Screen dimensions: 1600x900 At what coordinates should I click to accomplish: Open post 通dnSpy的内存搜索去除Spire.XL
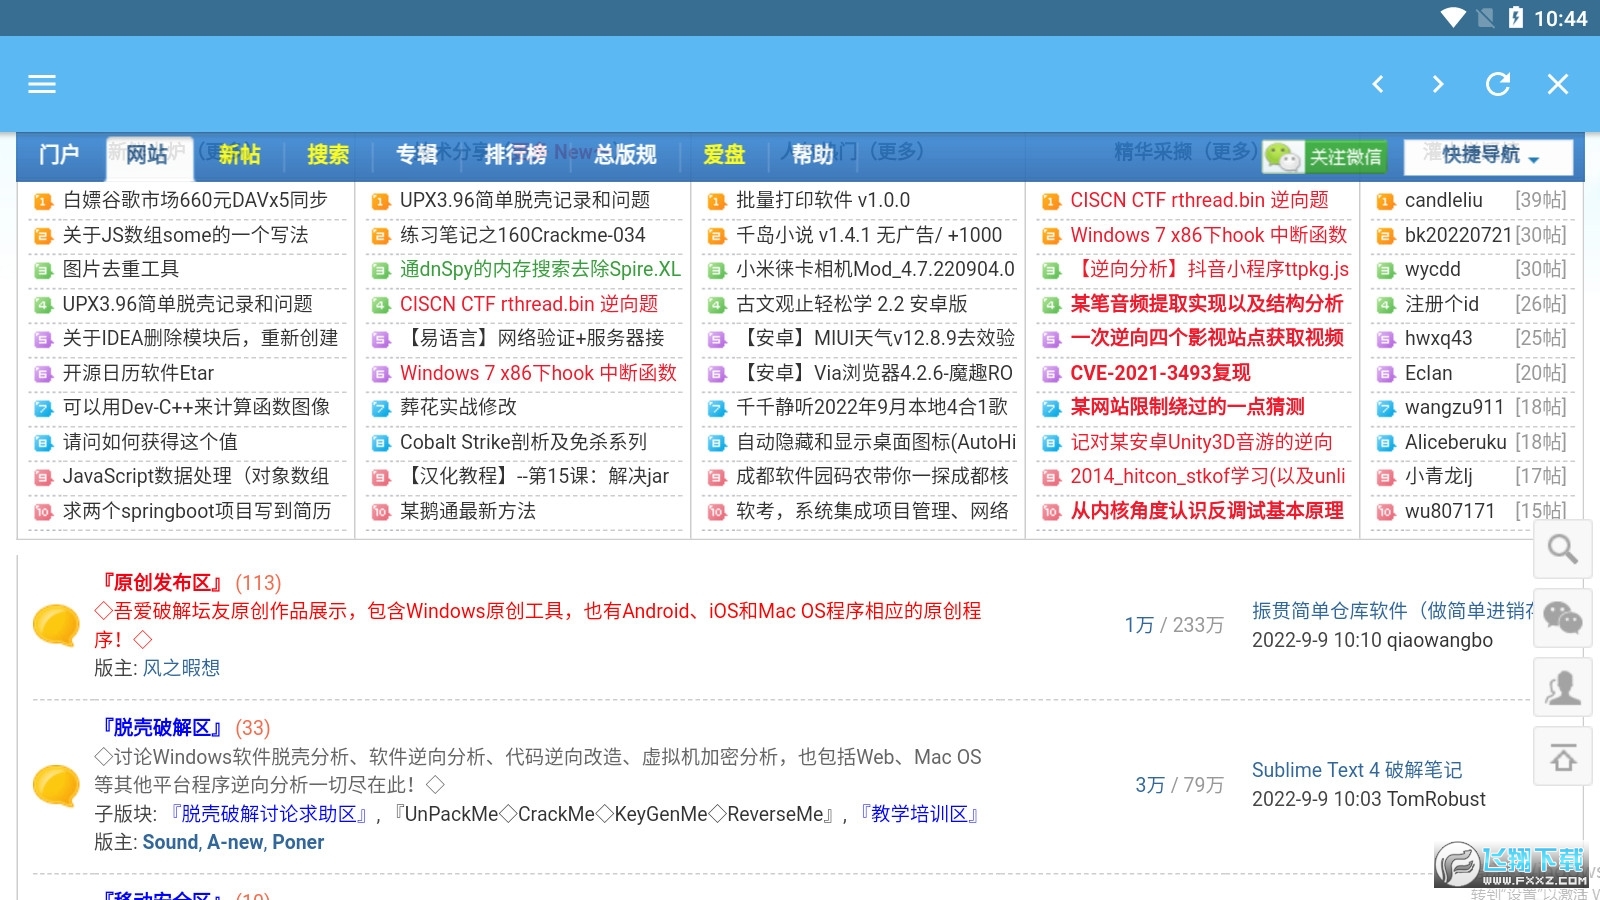(x=540, y=269)
